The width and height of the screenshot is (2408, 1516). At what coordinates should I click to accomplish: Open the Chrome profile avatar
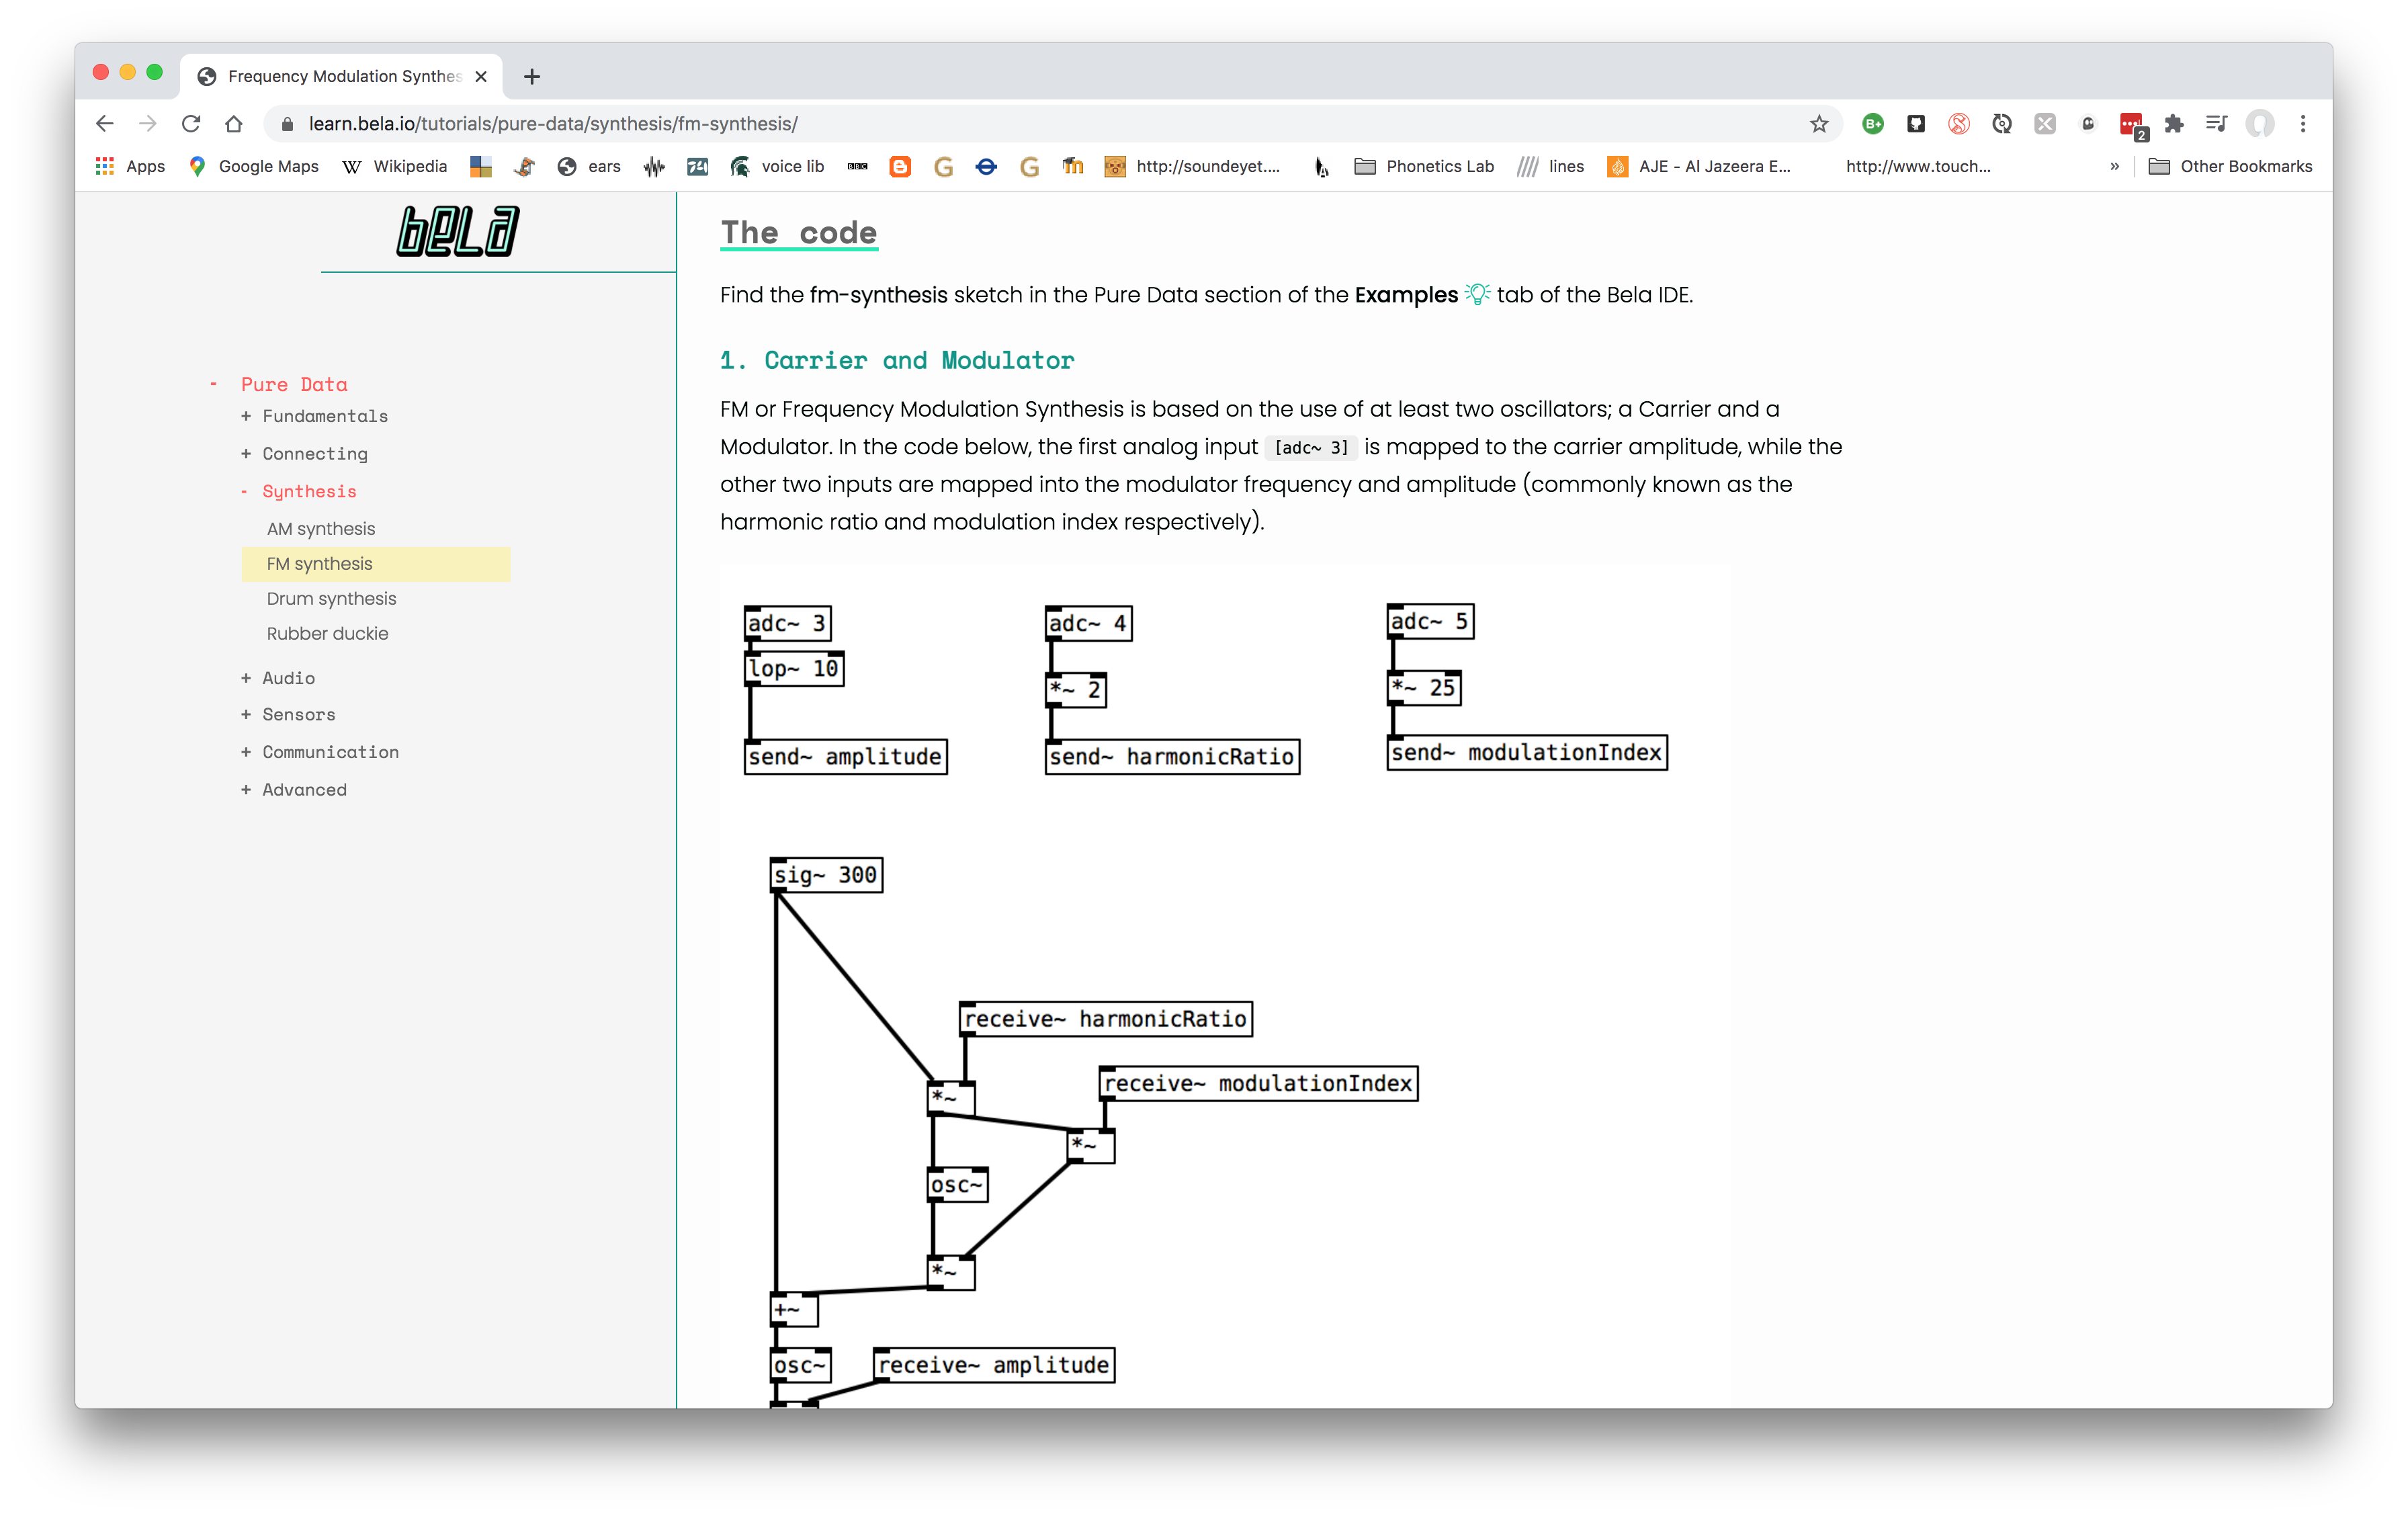pyautogui.click(x=2260, y=123)
